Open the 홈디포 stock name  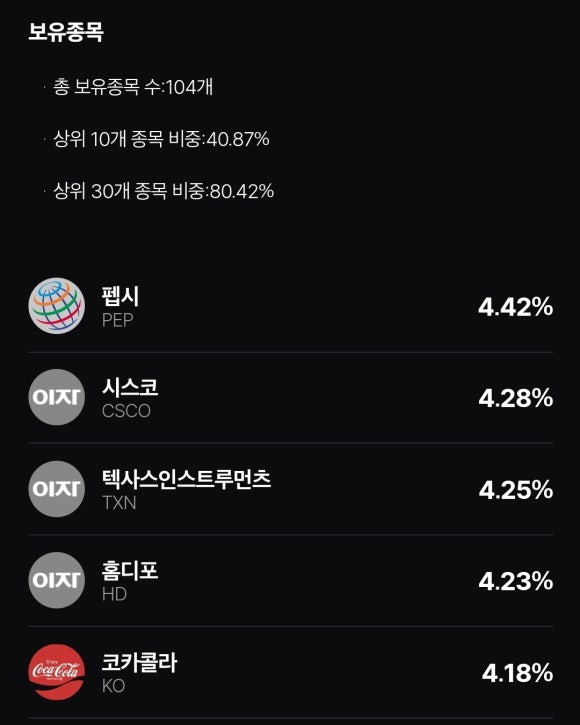pos(130,571)
